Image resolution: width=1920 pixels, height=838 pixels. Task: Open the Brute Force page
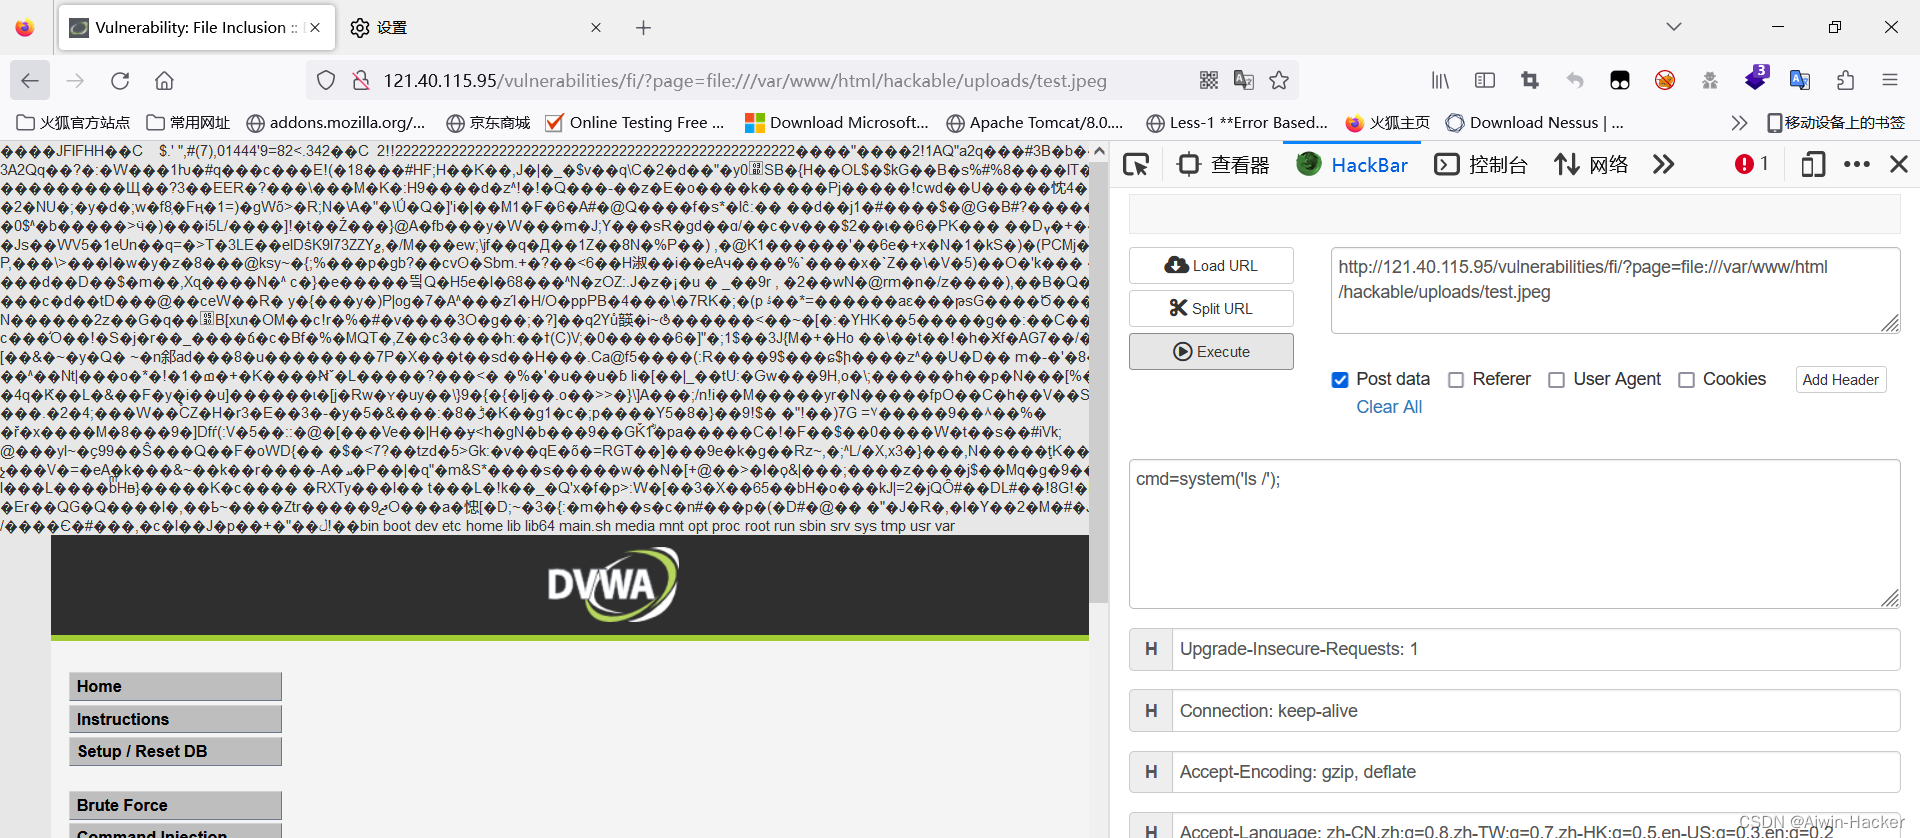(175, 805)
